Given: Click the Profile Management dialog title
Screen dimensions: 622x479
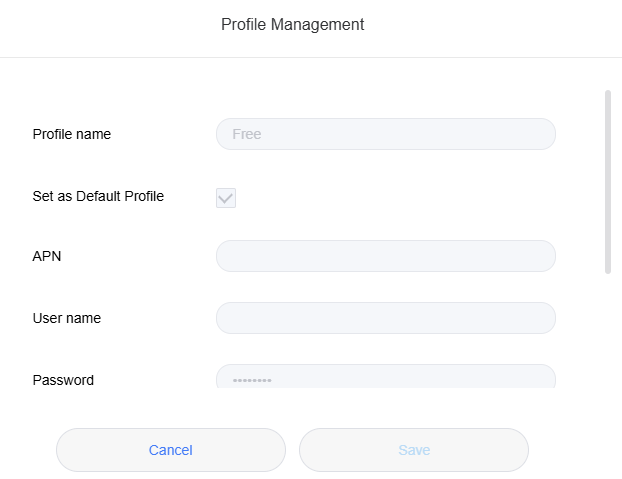Looking at the screenshot, I should coord(292,24).
